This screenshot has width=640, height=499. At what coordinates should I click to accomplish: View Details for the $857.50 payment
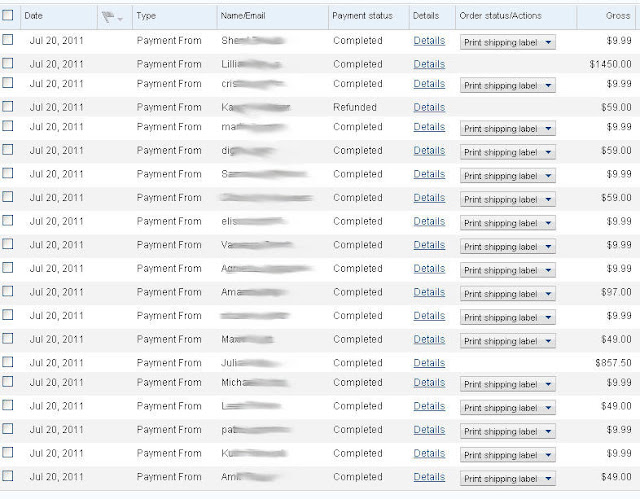429,363
